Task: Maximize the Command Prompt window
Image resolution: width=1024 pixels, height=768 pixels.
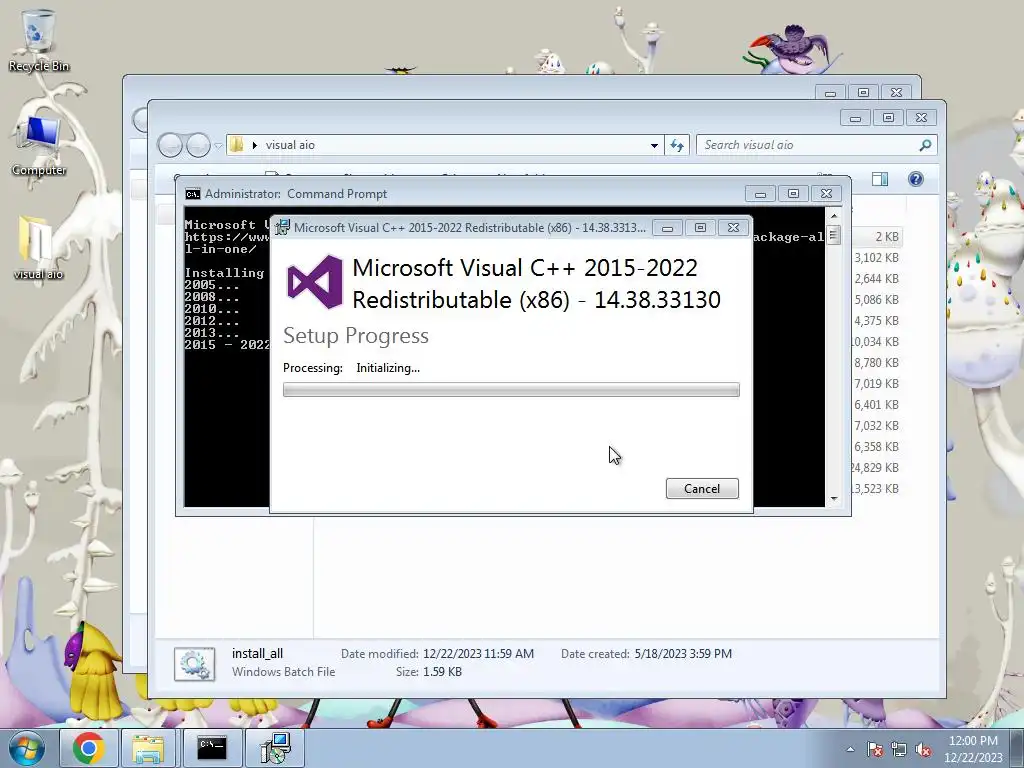Action: point(793,193)
